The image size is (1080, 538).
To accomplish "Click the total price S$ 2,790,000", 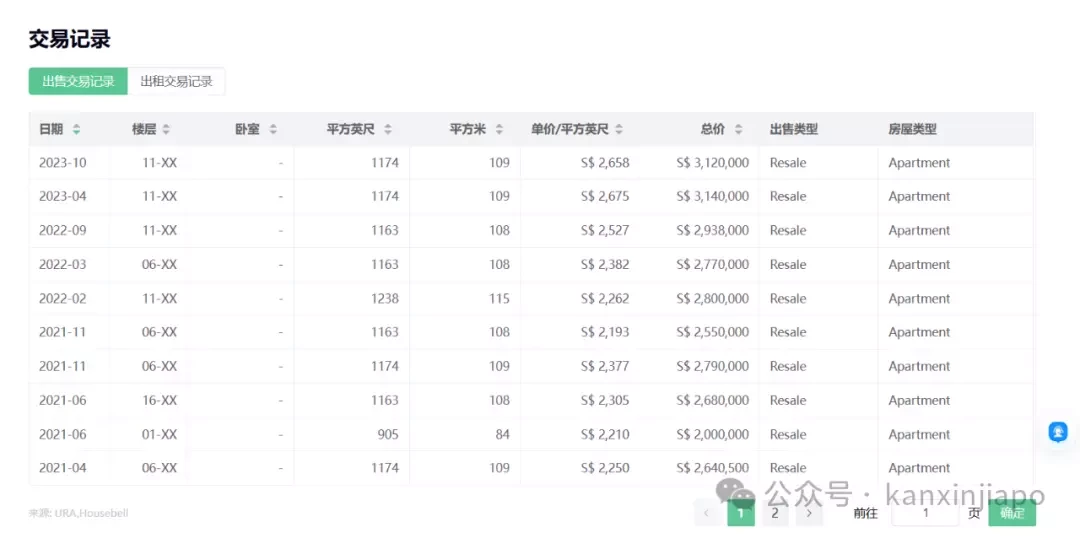I will (x=712, y=366).
